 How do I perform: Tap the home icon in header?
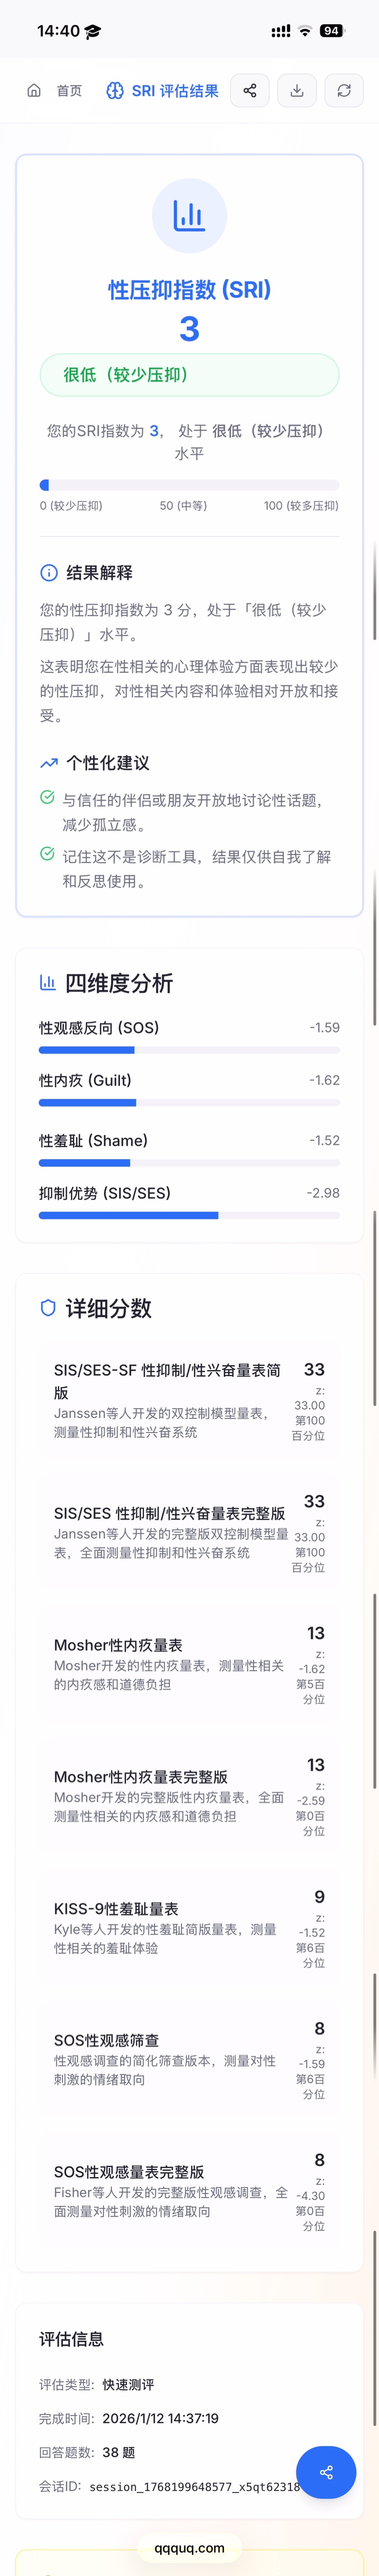(34, 90)
